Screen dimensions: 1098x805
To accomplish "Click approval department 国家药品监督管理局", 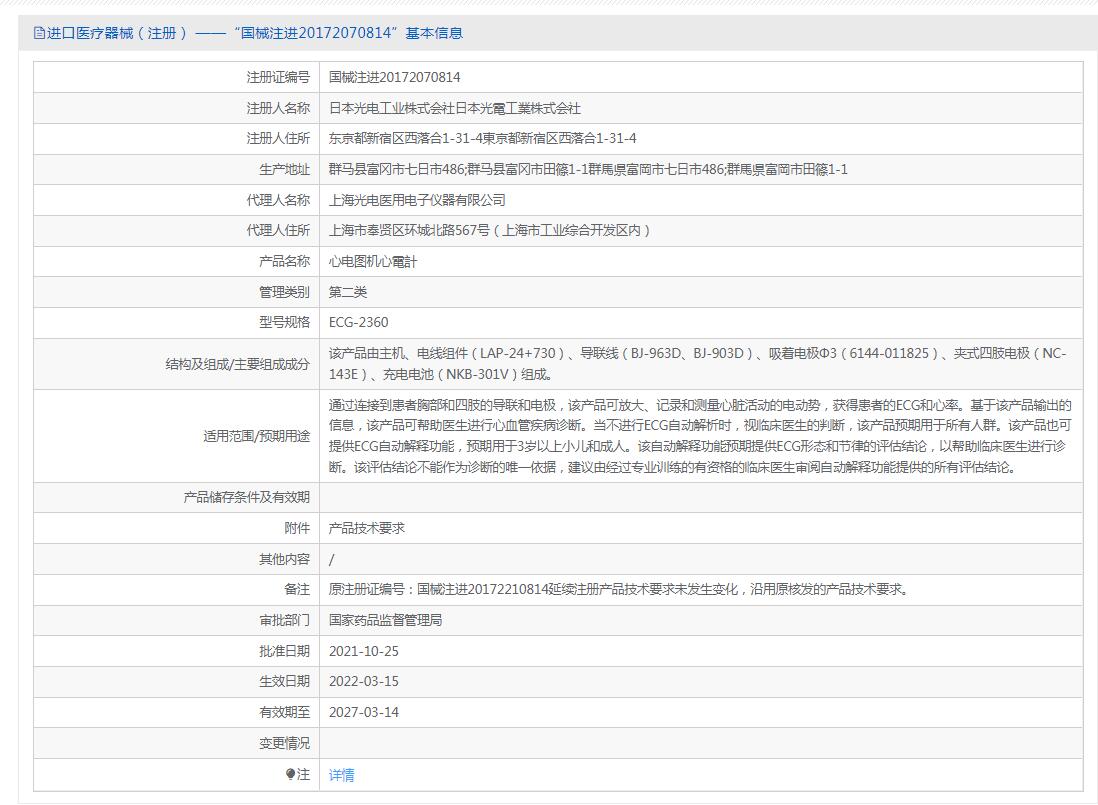I will 385,620.
